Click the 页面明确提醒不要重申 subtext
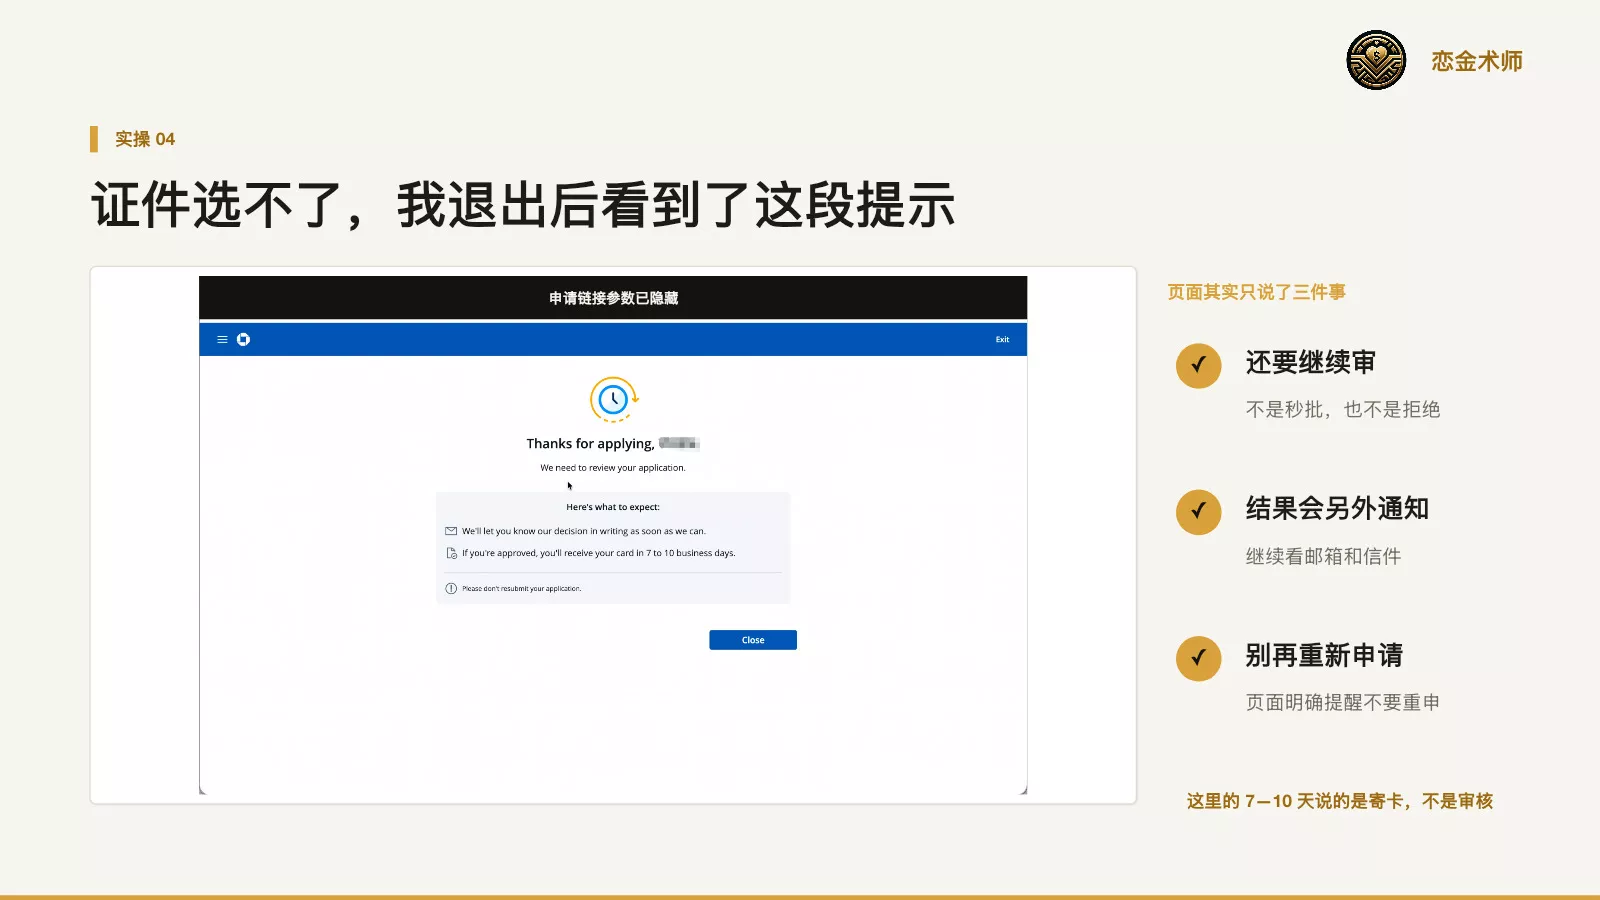 click(1342, 702)
